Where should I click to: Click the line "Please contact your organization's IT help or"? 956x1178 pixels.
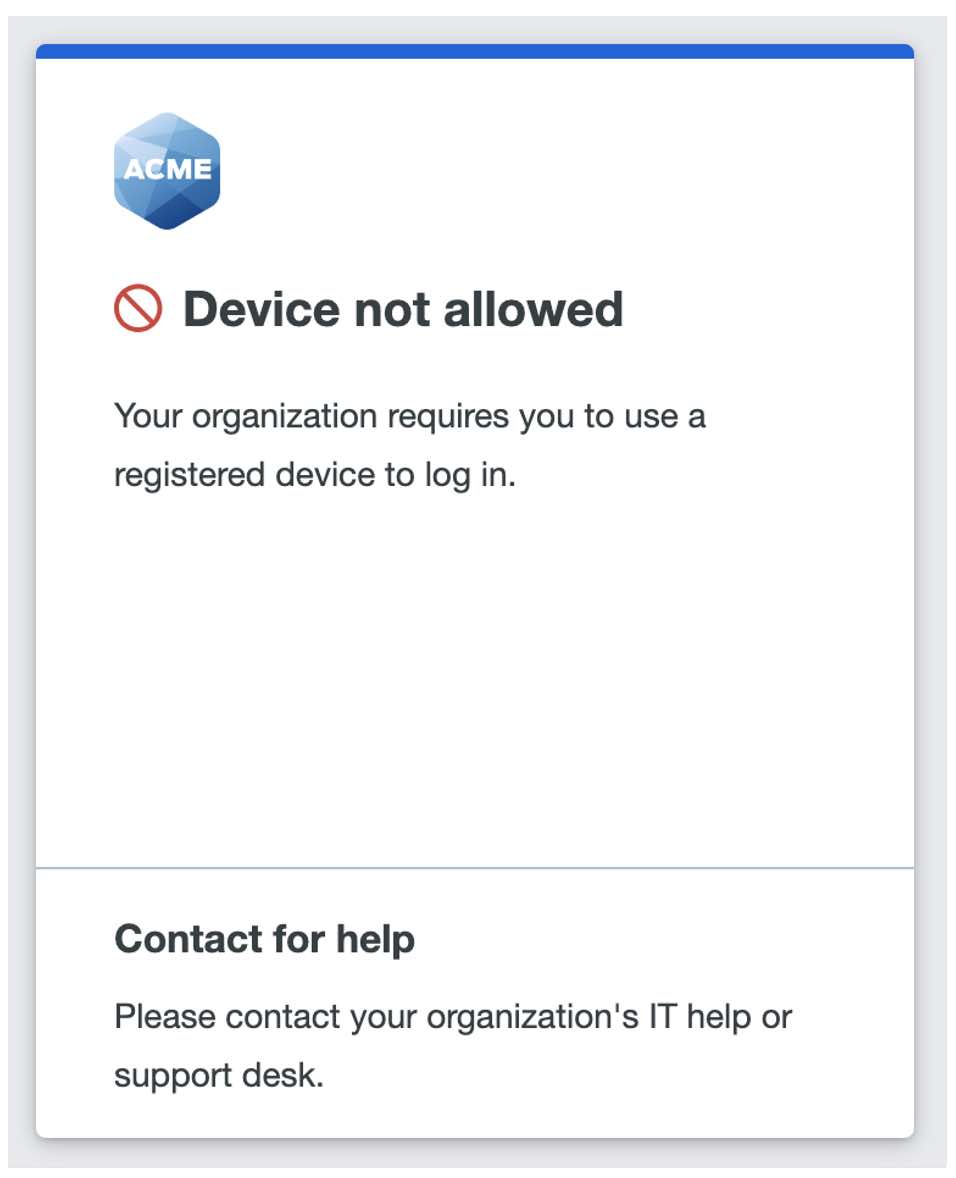[x=452, y=1017]
